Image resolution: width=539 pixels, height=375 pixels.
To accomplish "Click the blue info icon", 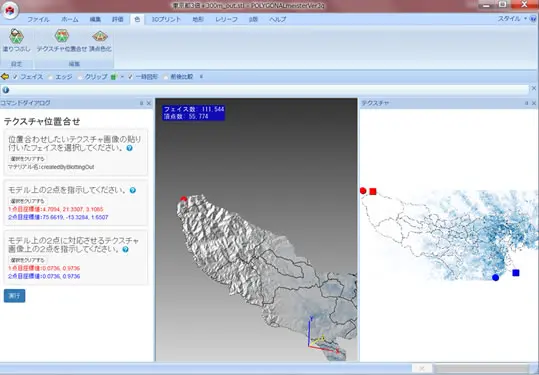I will pos(6,90).
